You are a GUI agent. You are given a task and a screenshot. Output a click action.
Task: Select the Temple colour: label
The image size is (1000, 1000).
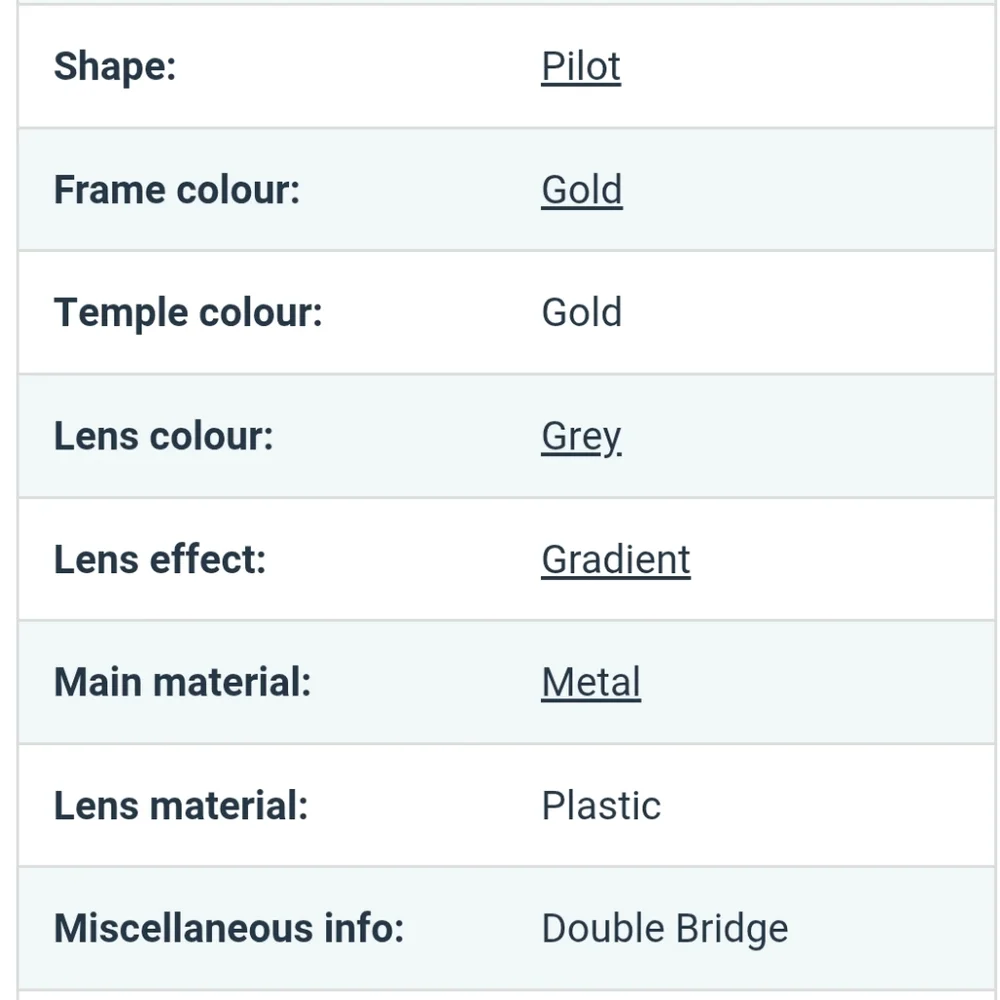(x=188, y=313)
